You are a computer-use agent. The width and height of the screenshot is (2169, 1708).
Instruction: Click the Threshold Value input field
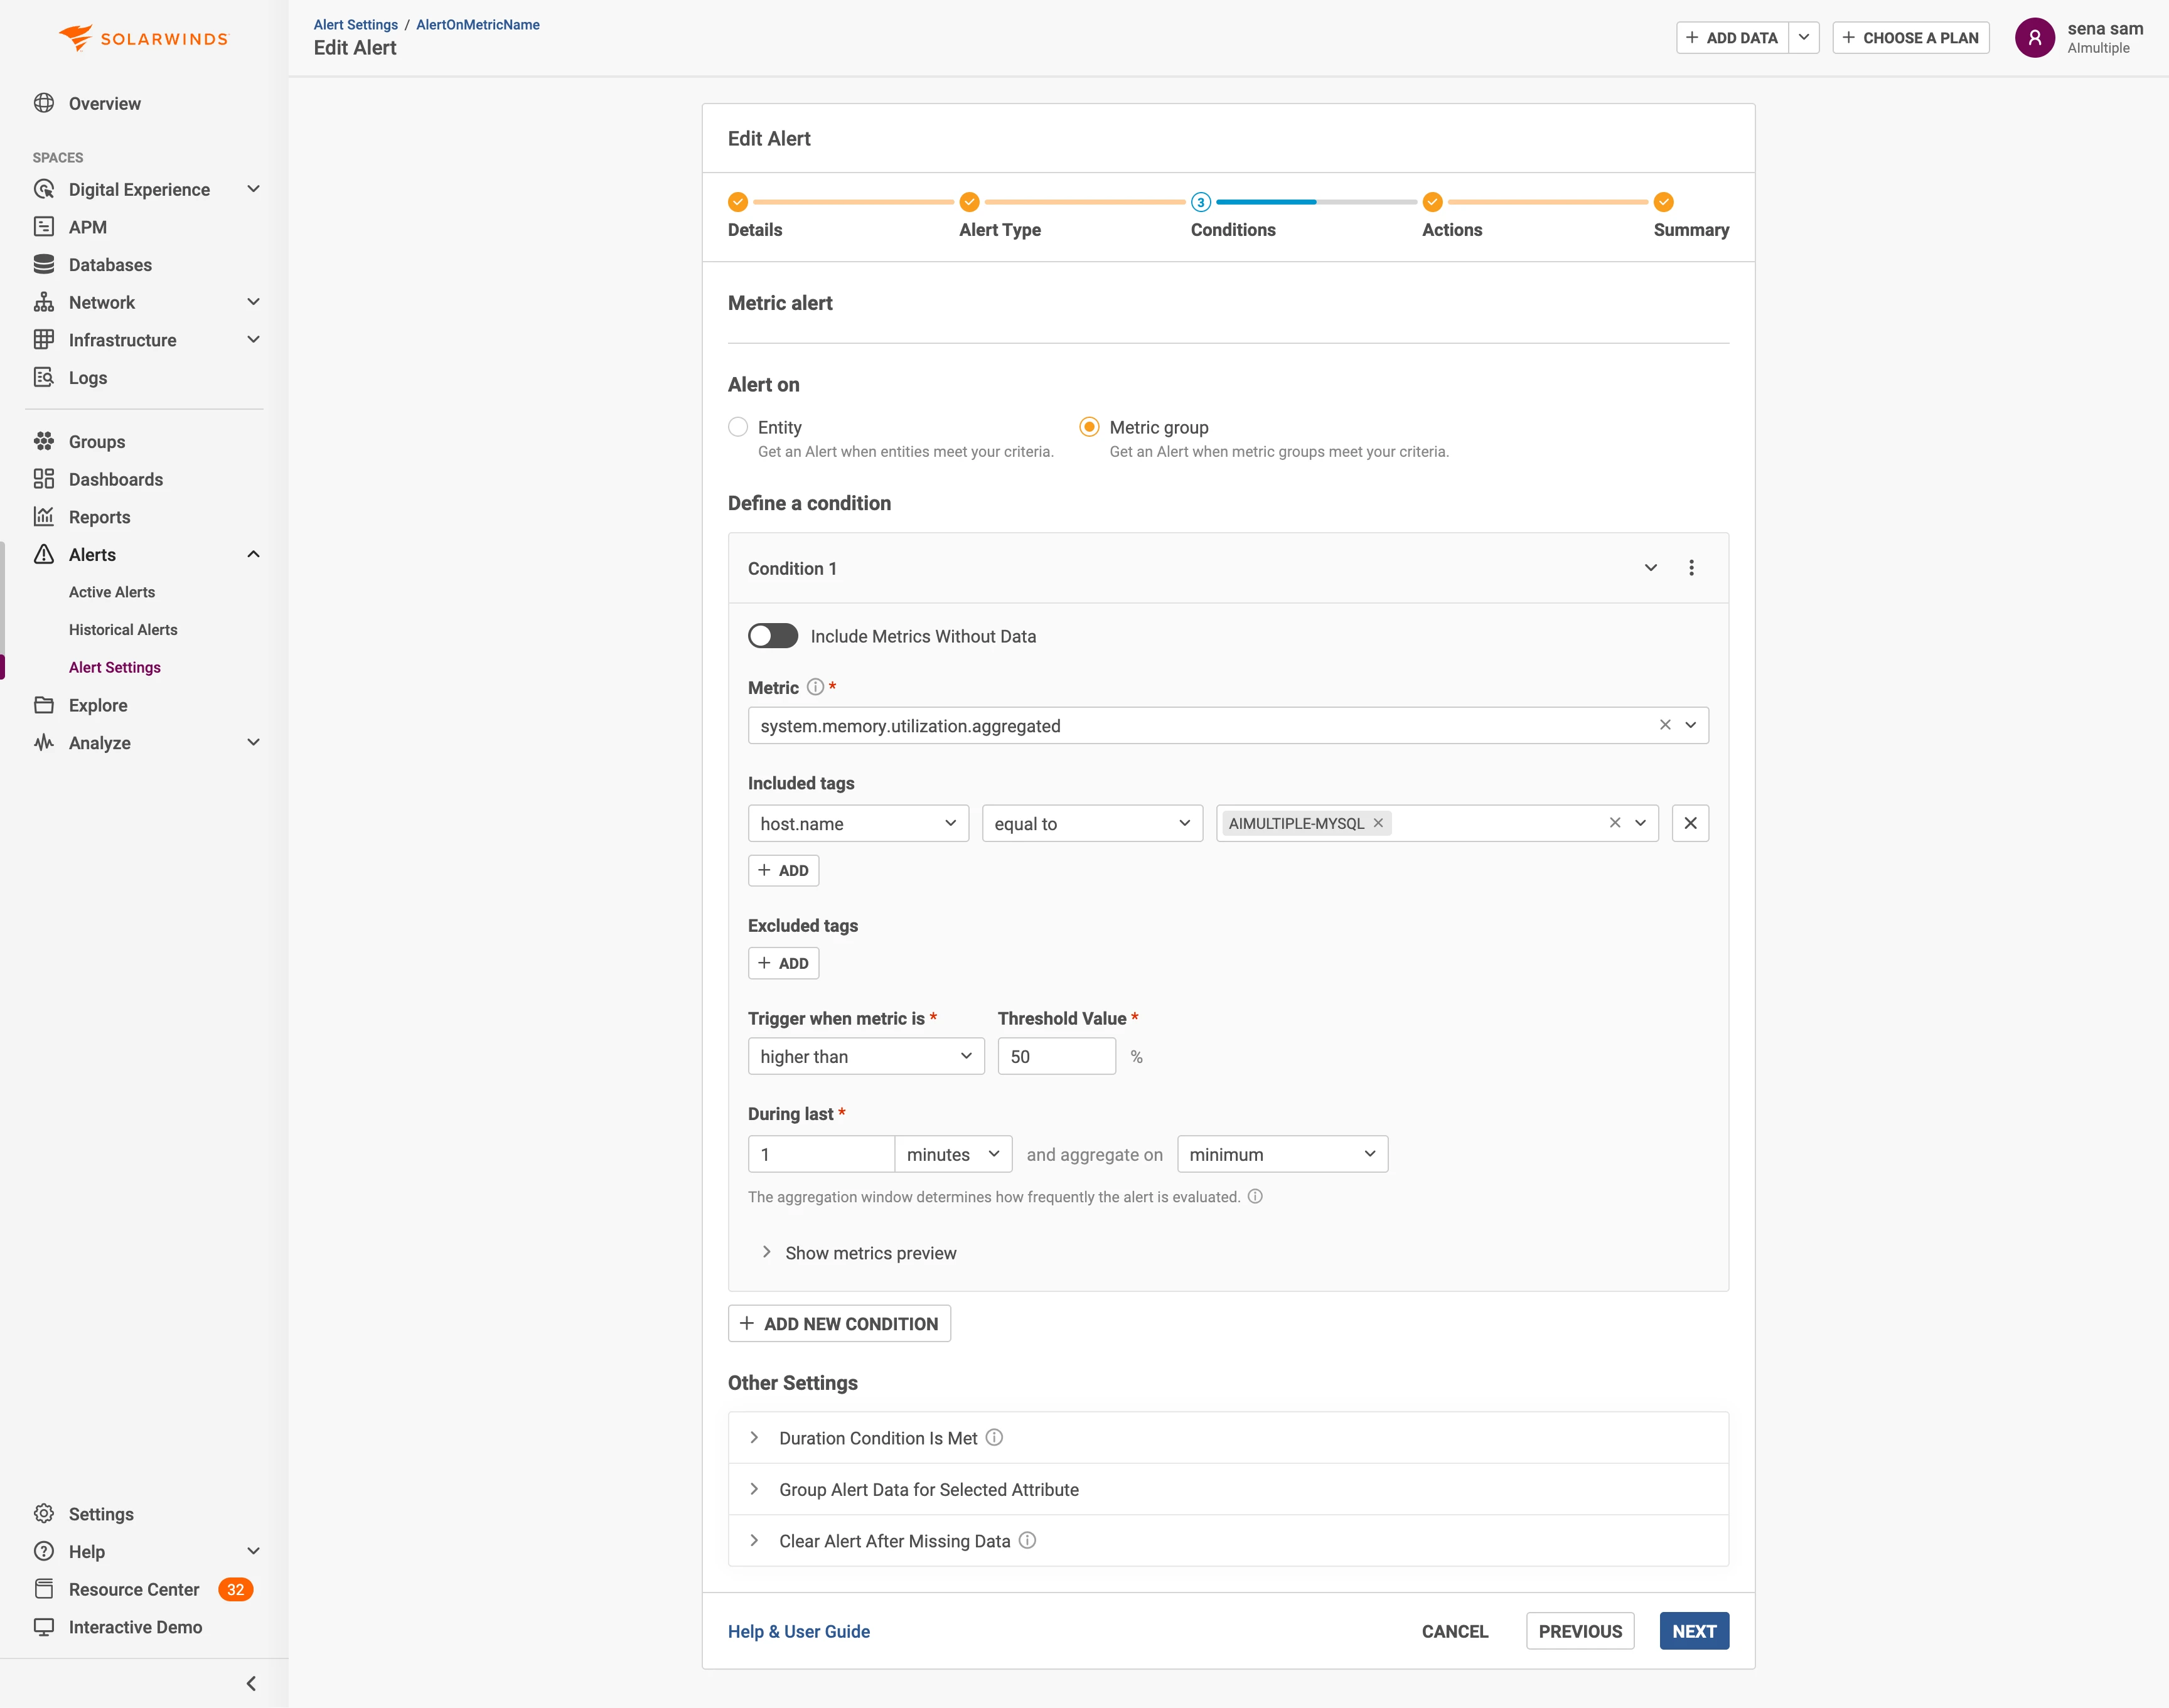[x=1056, y=1056]
